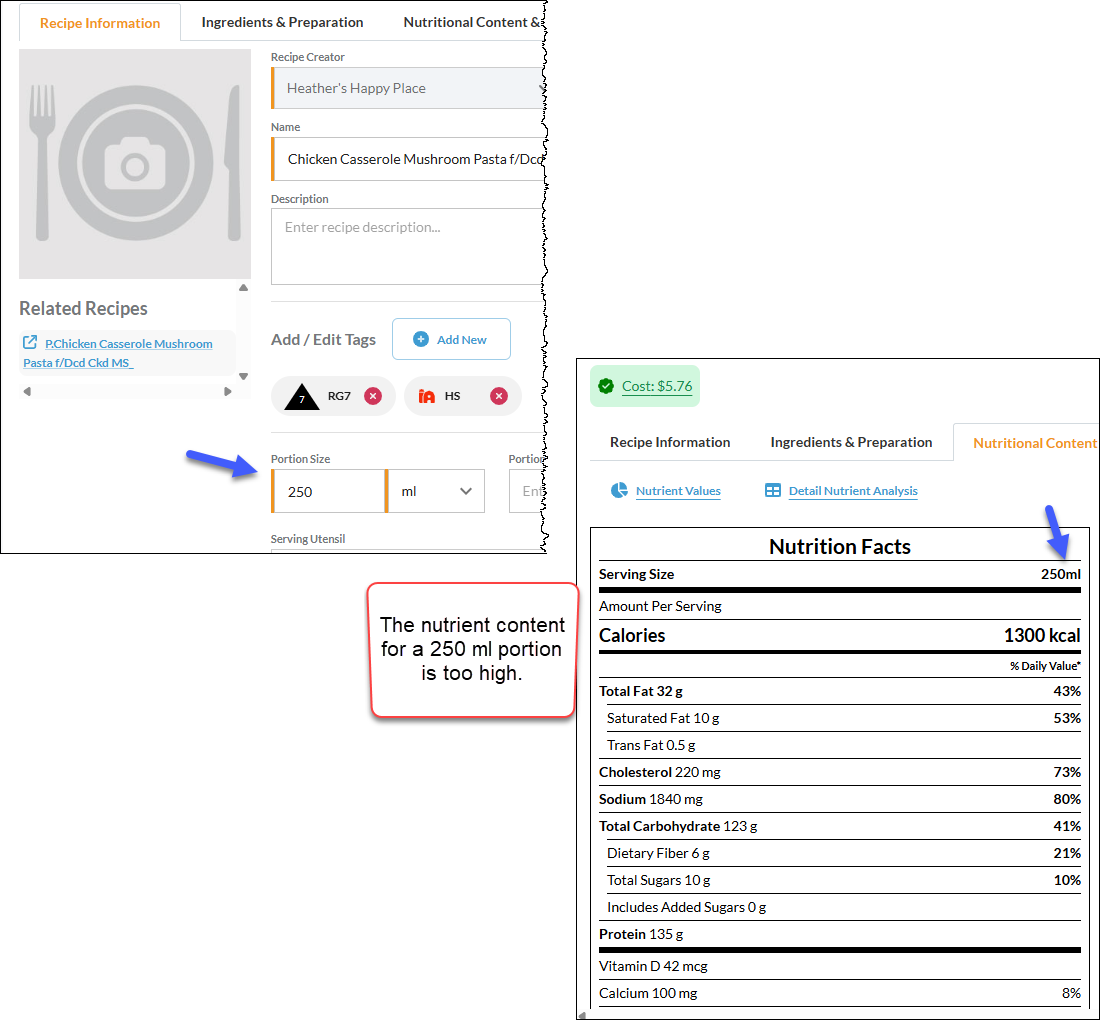Viewport: 1100px width, 1020px height.
Task: Click the Nutrient Values pie chart icon
Action: (x=619, y=490)
